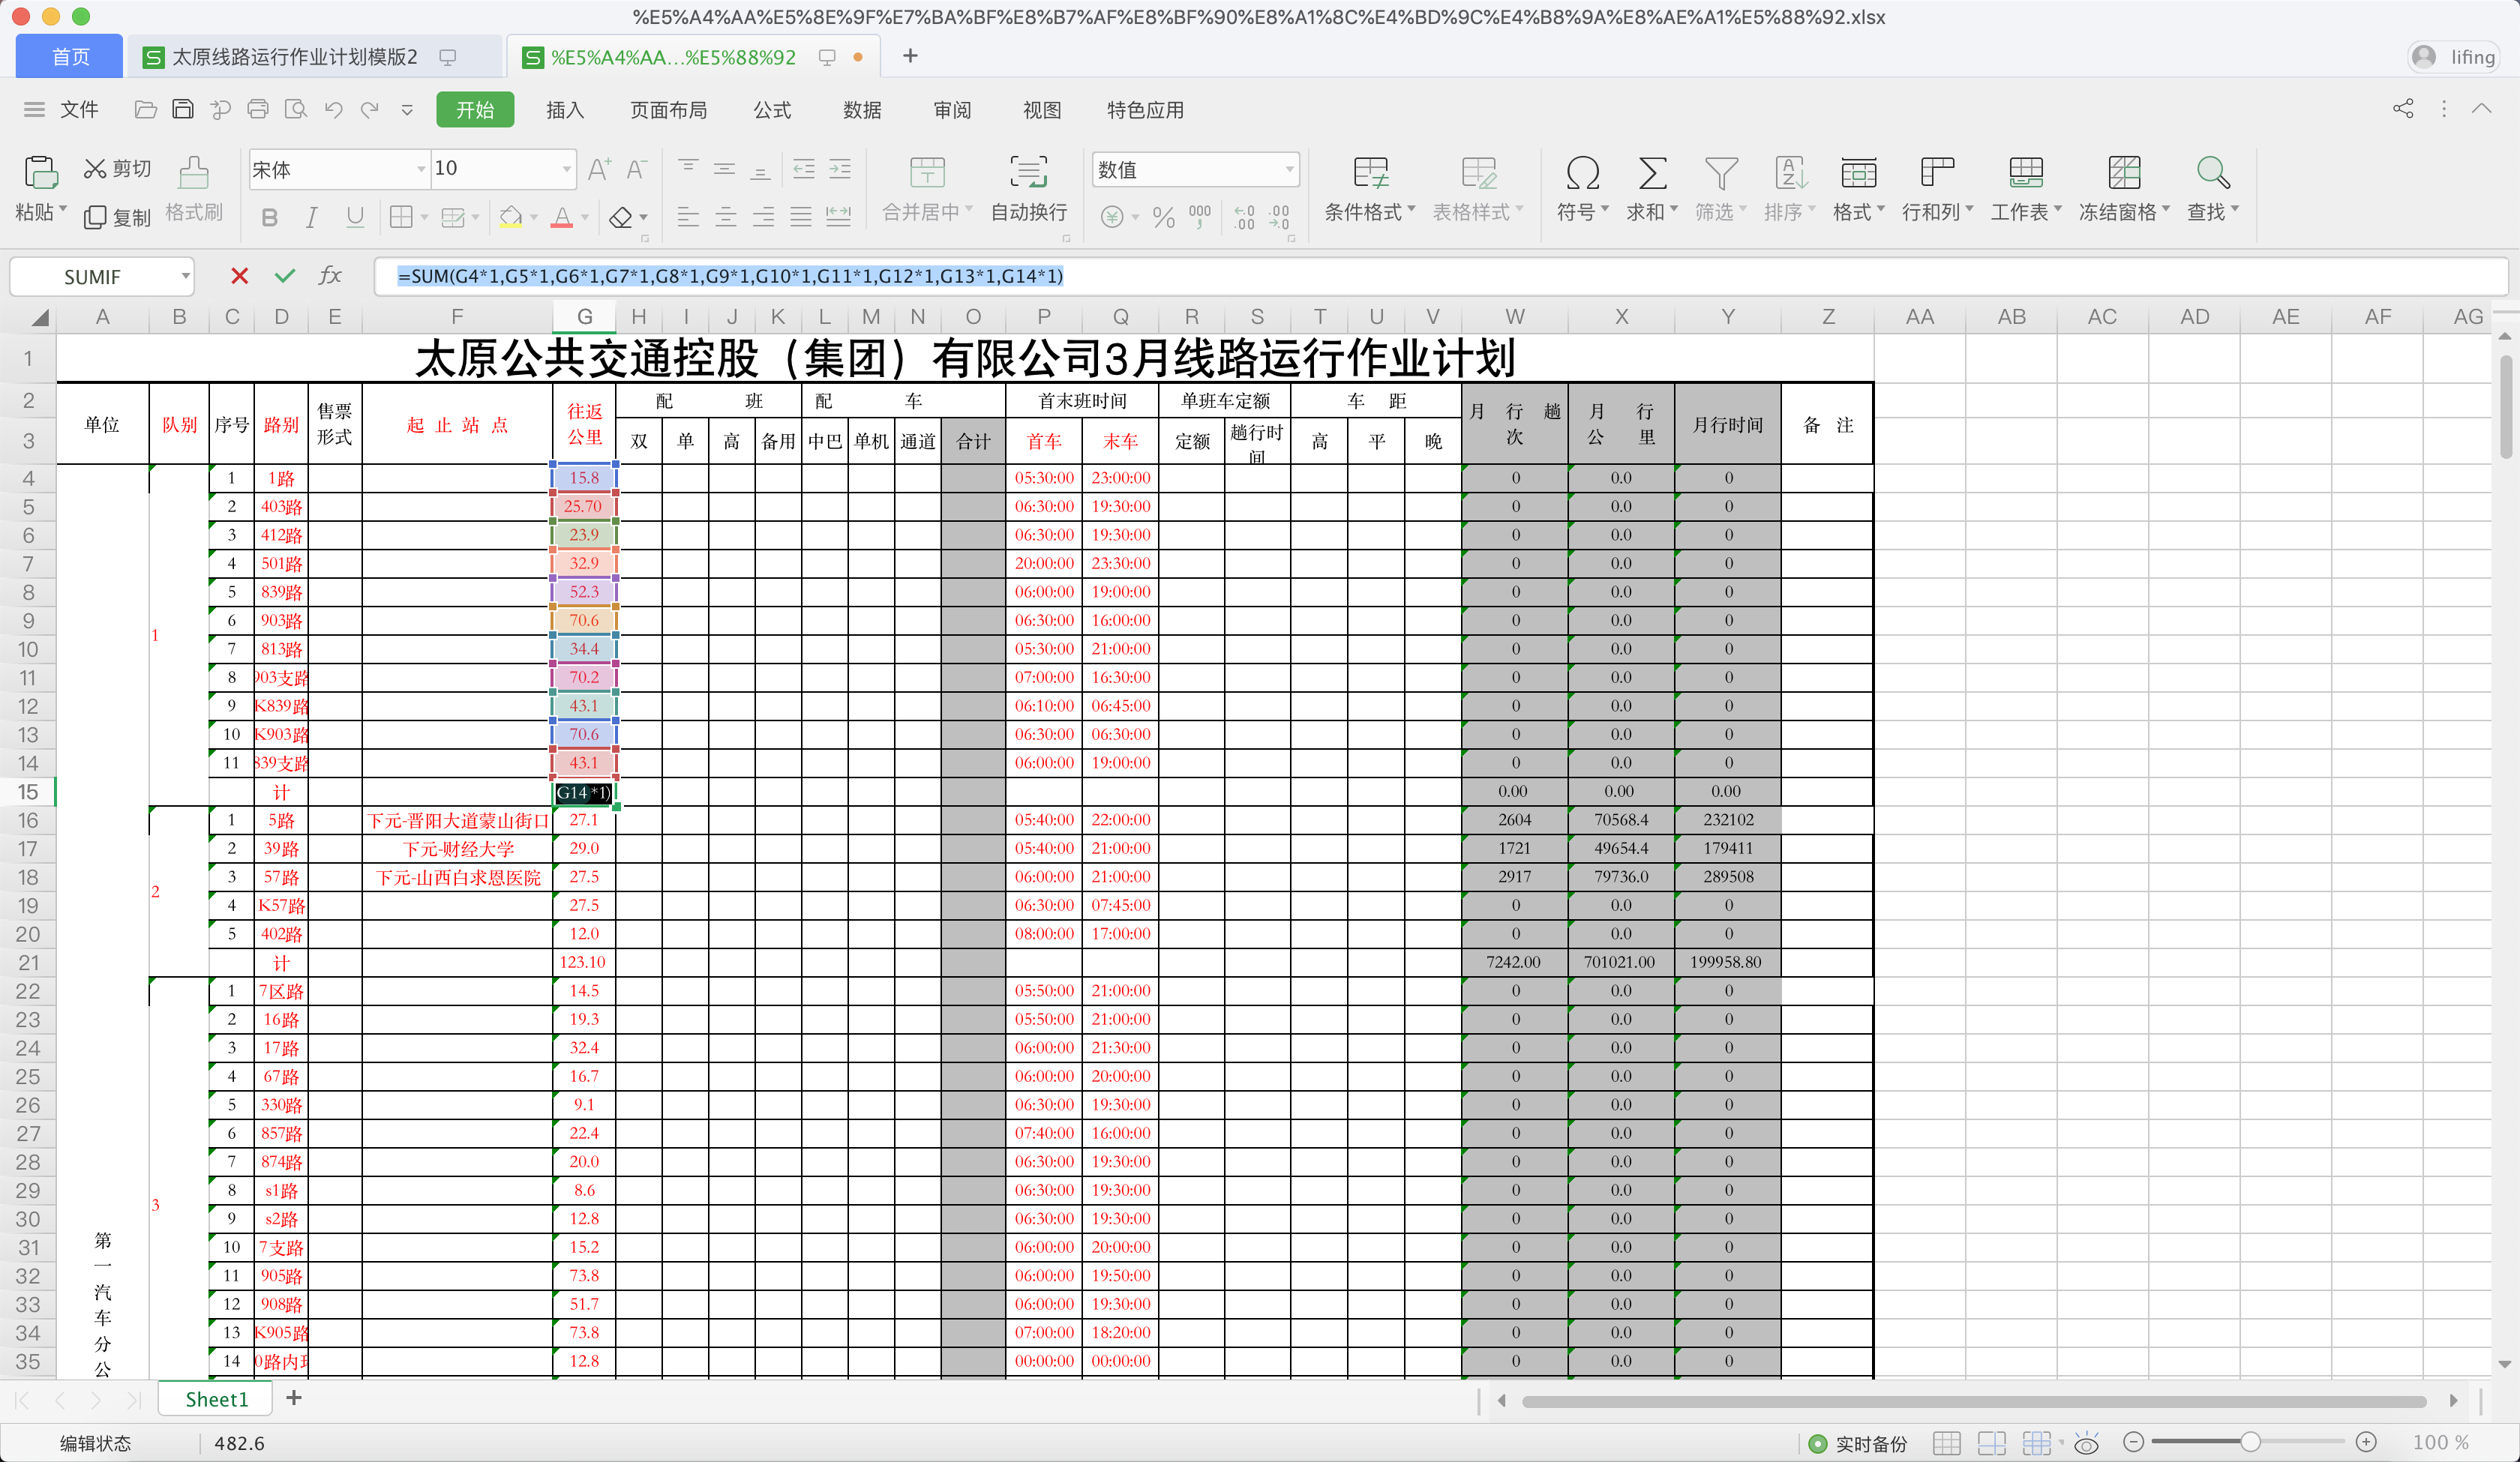The width and height of the screenshot is (2520, 1462).
Task: Toggle Italic formatting
Action: 312,217
